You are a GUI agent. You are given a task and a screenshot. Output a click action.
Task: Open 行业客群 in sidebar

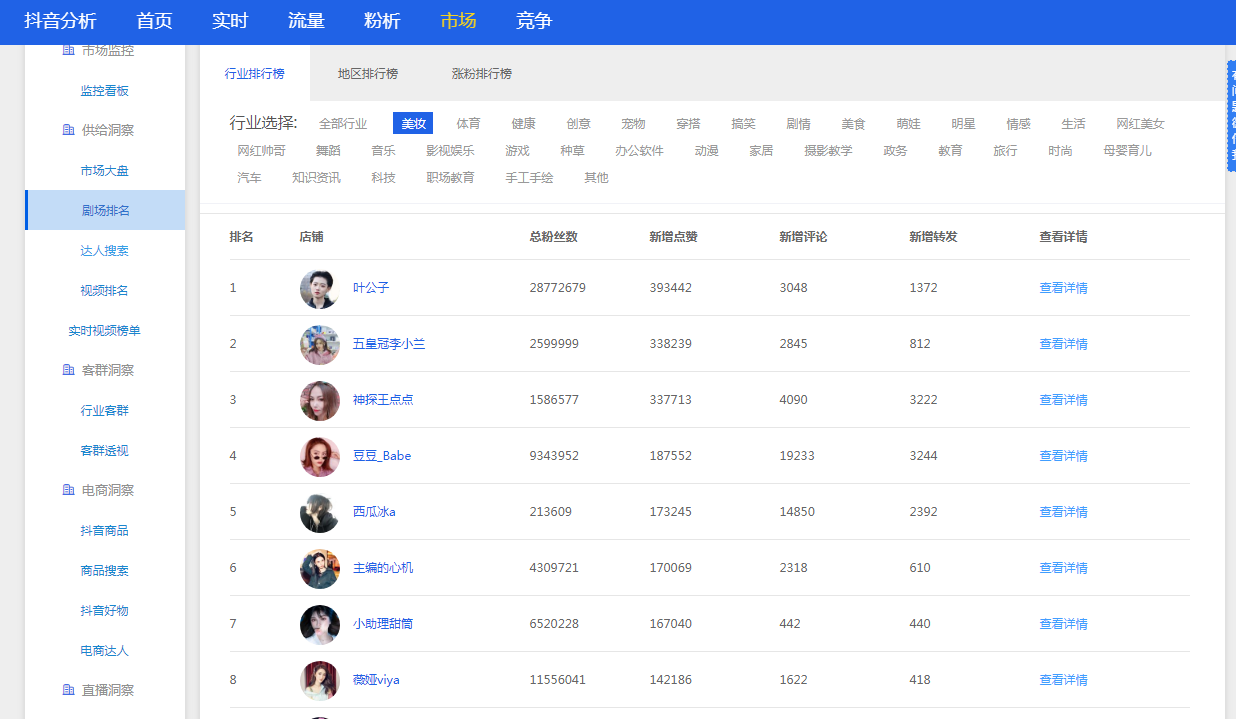pyautogui.click(x=105, y=411)
